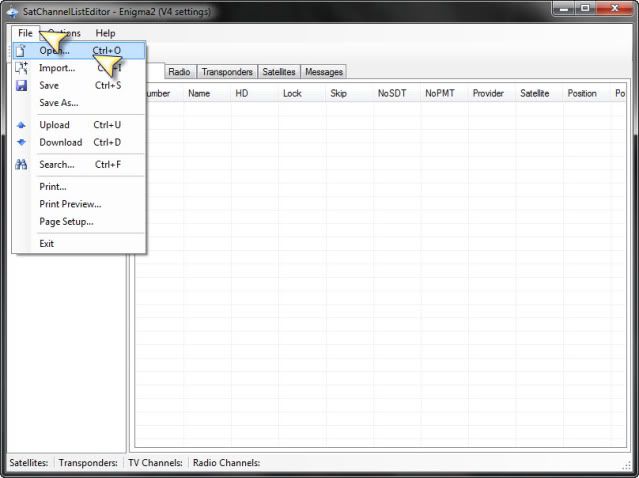The height and width of the screenshot is (478, 639).
Task: Switch to the Satellites tab
Action: click(x=279, y=72)
